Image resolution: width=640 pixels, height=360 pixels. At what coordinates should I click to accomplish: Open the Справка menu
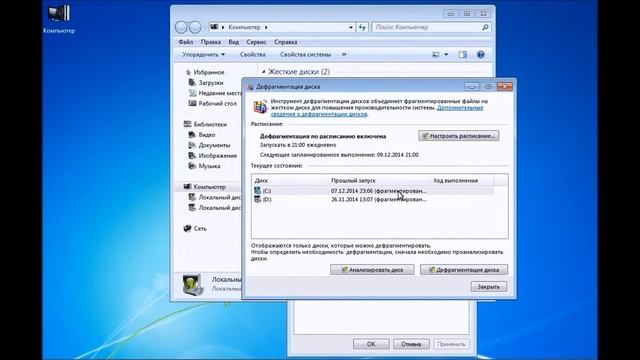(286, 42)
